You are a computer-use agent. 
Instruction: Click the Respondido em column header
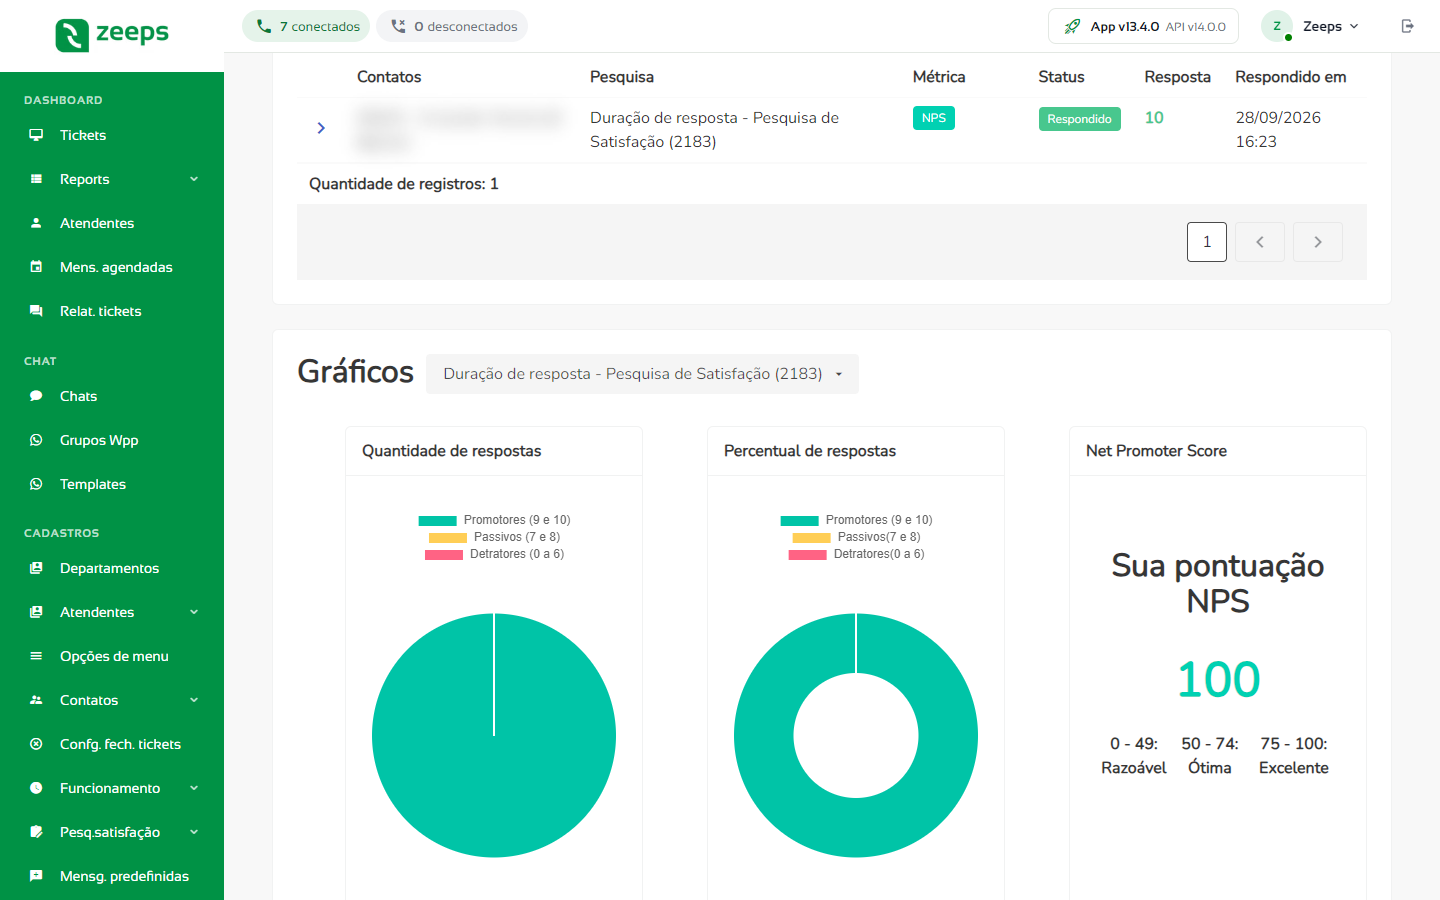pos(1291,77)
